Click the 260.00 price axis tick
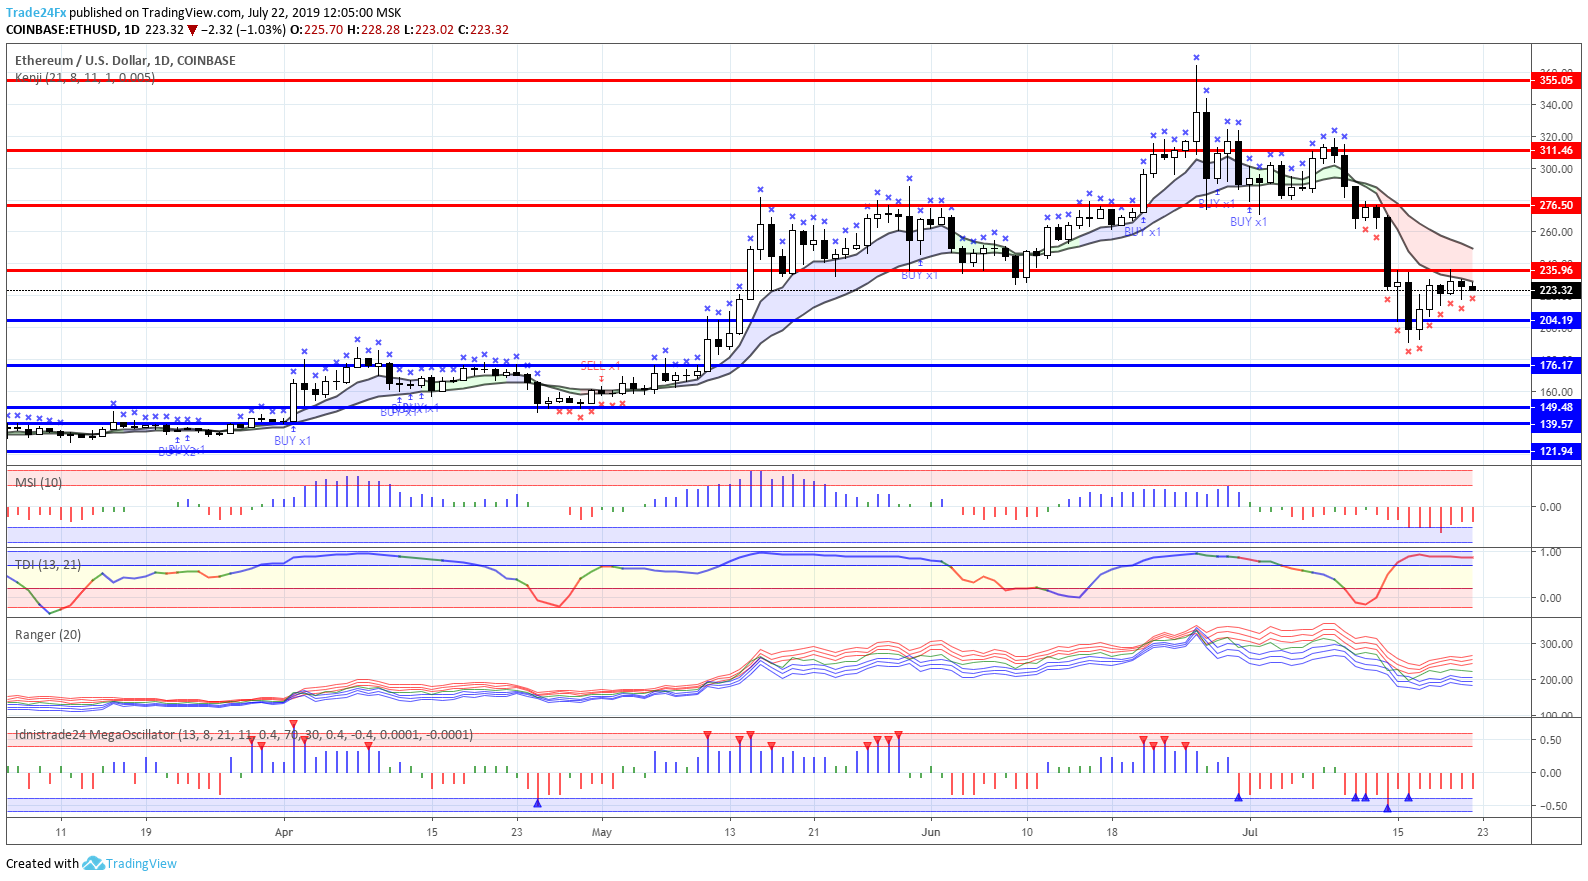Viewport: 1588px width, 881px height. point(1556,232)
